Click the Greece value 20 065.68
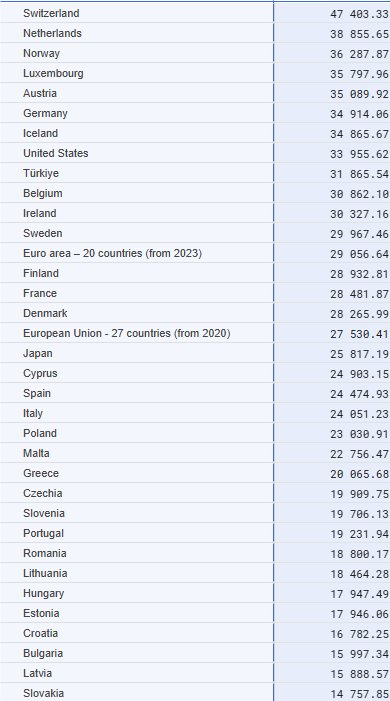Viewport: 390px width, 701px height. (x=360, y=474)
